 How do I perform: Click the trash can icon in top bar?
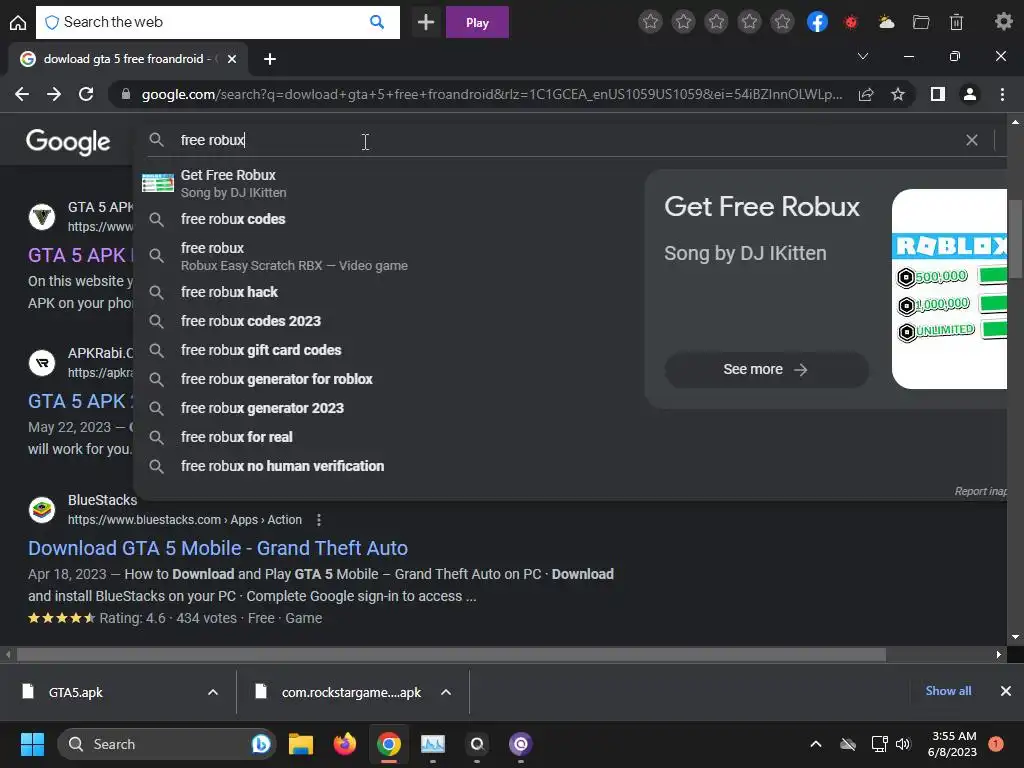coord(956,23)
